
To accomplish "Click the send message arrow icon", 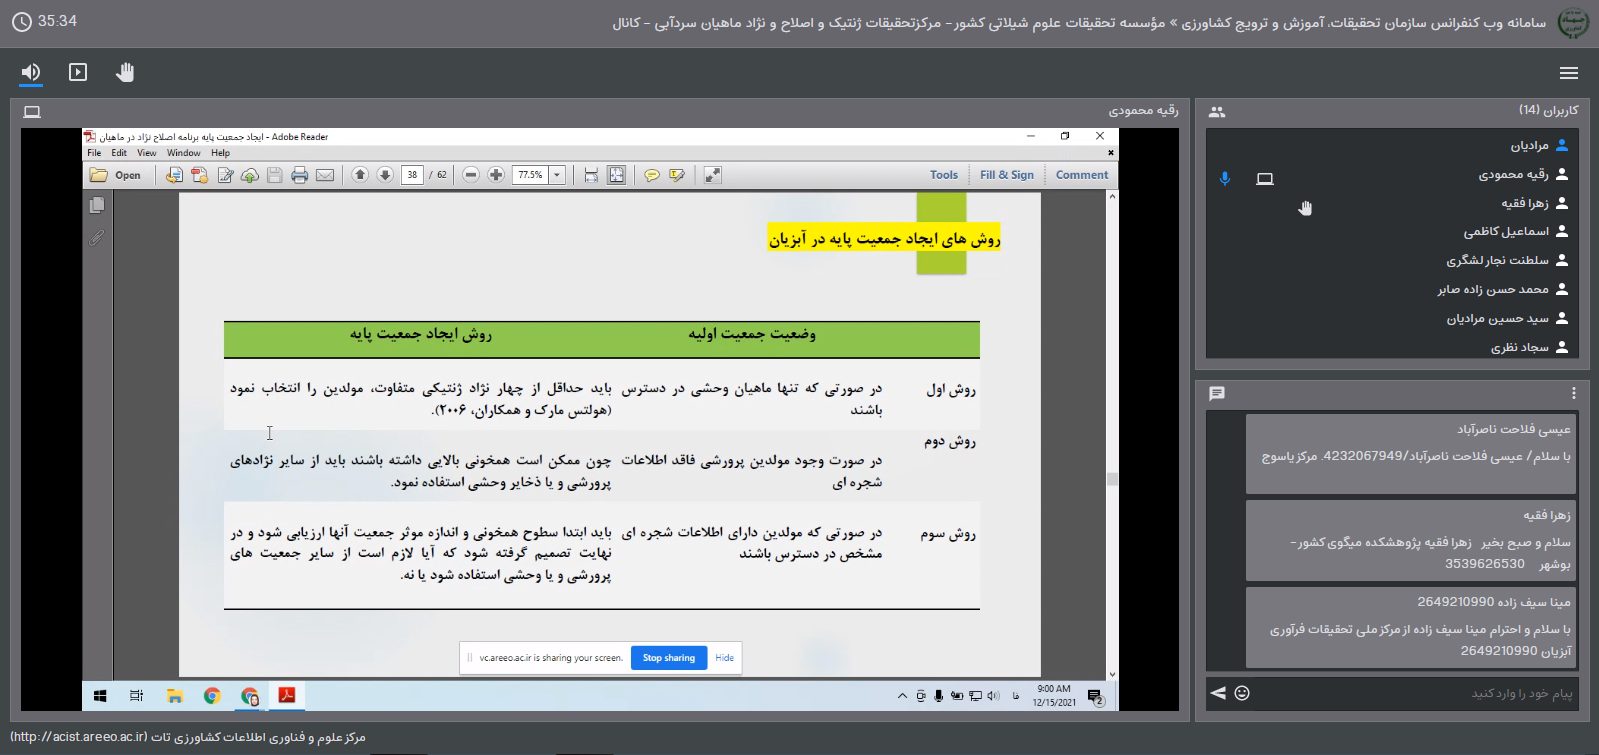I will 1218,693.
